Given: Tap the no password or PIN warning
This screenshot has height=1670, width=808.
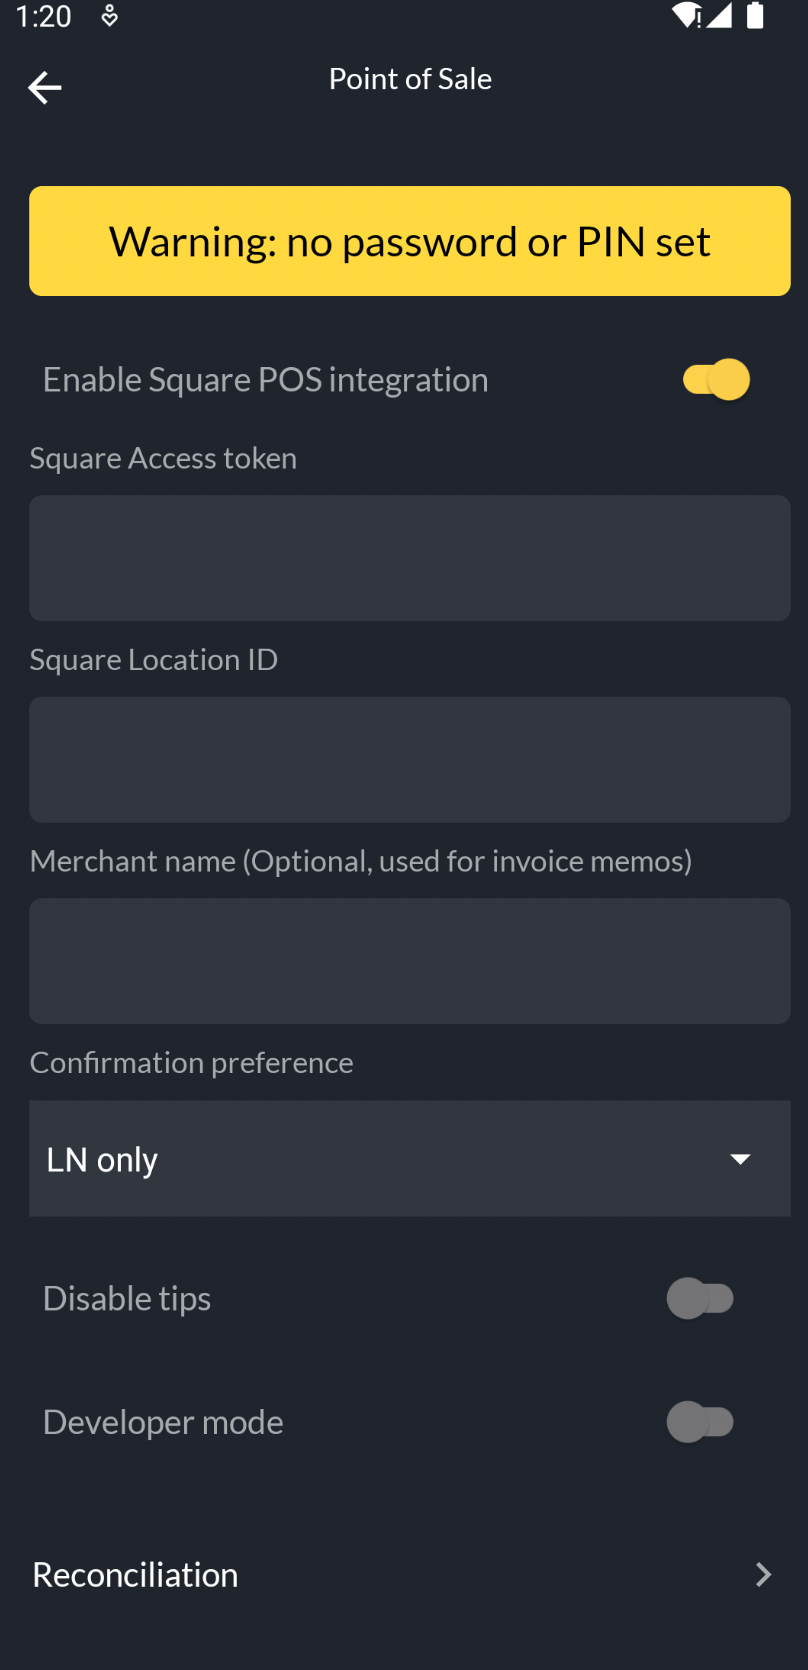Looking at the screenshot, I should tap(409, 241).
